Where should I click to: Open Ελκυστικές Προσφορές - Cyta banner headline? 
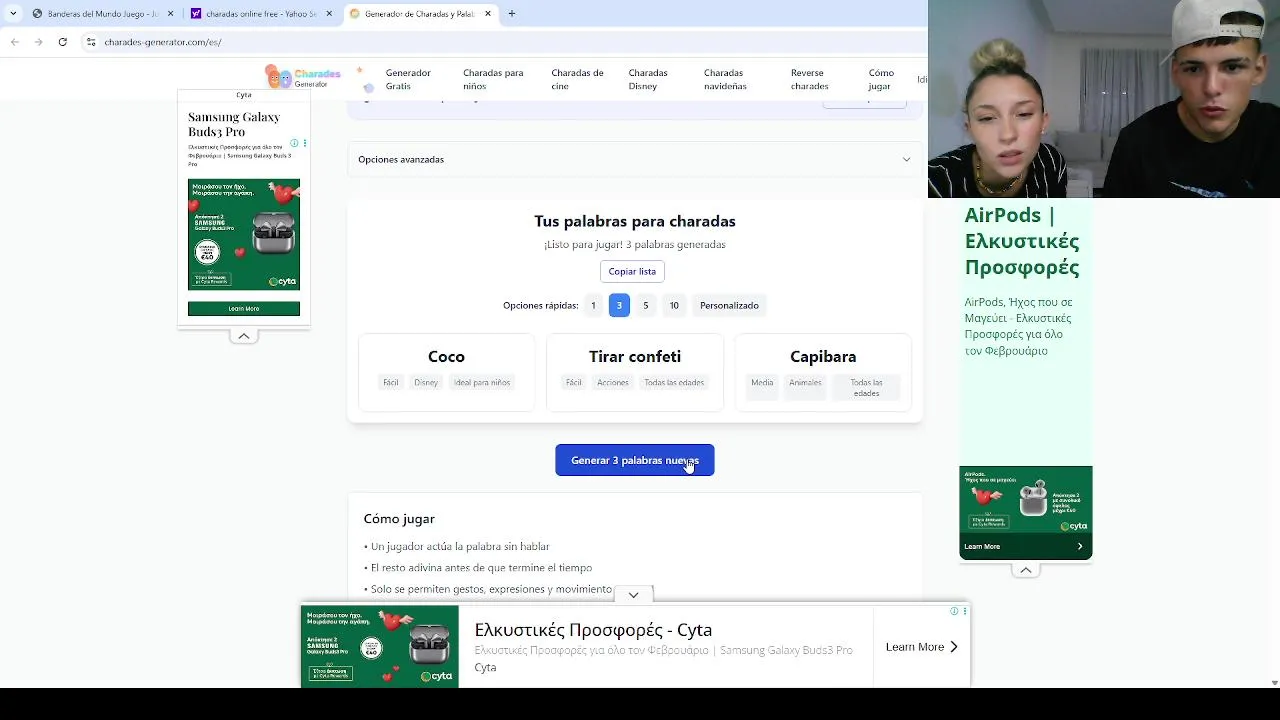click(593, 630)
